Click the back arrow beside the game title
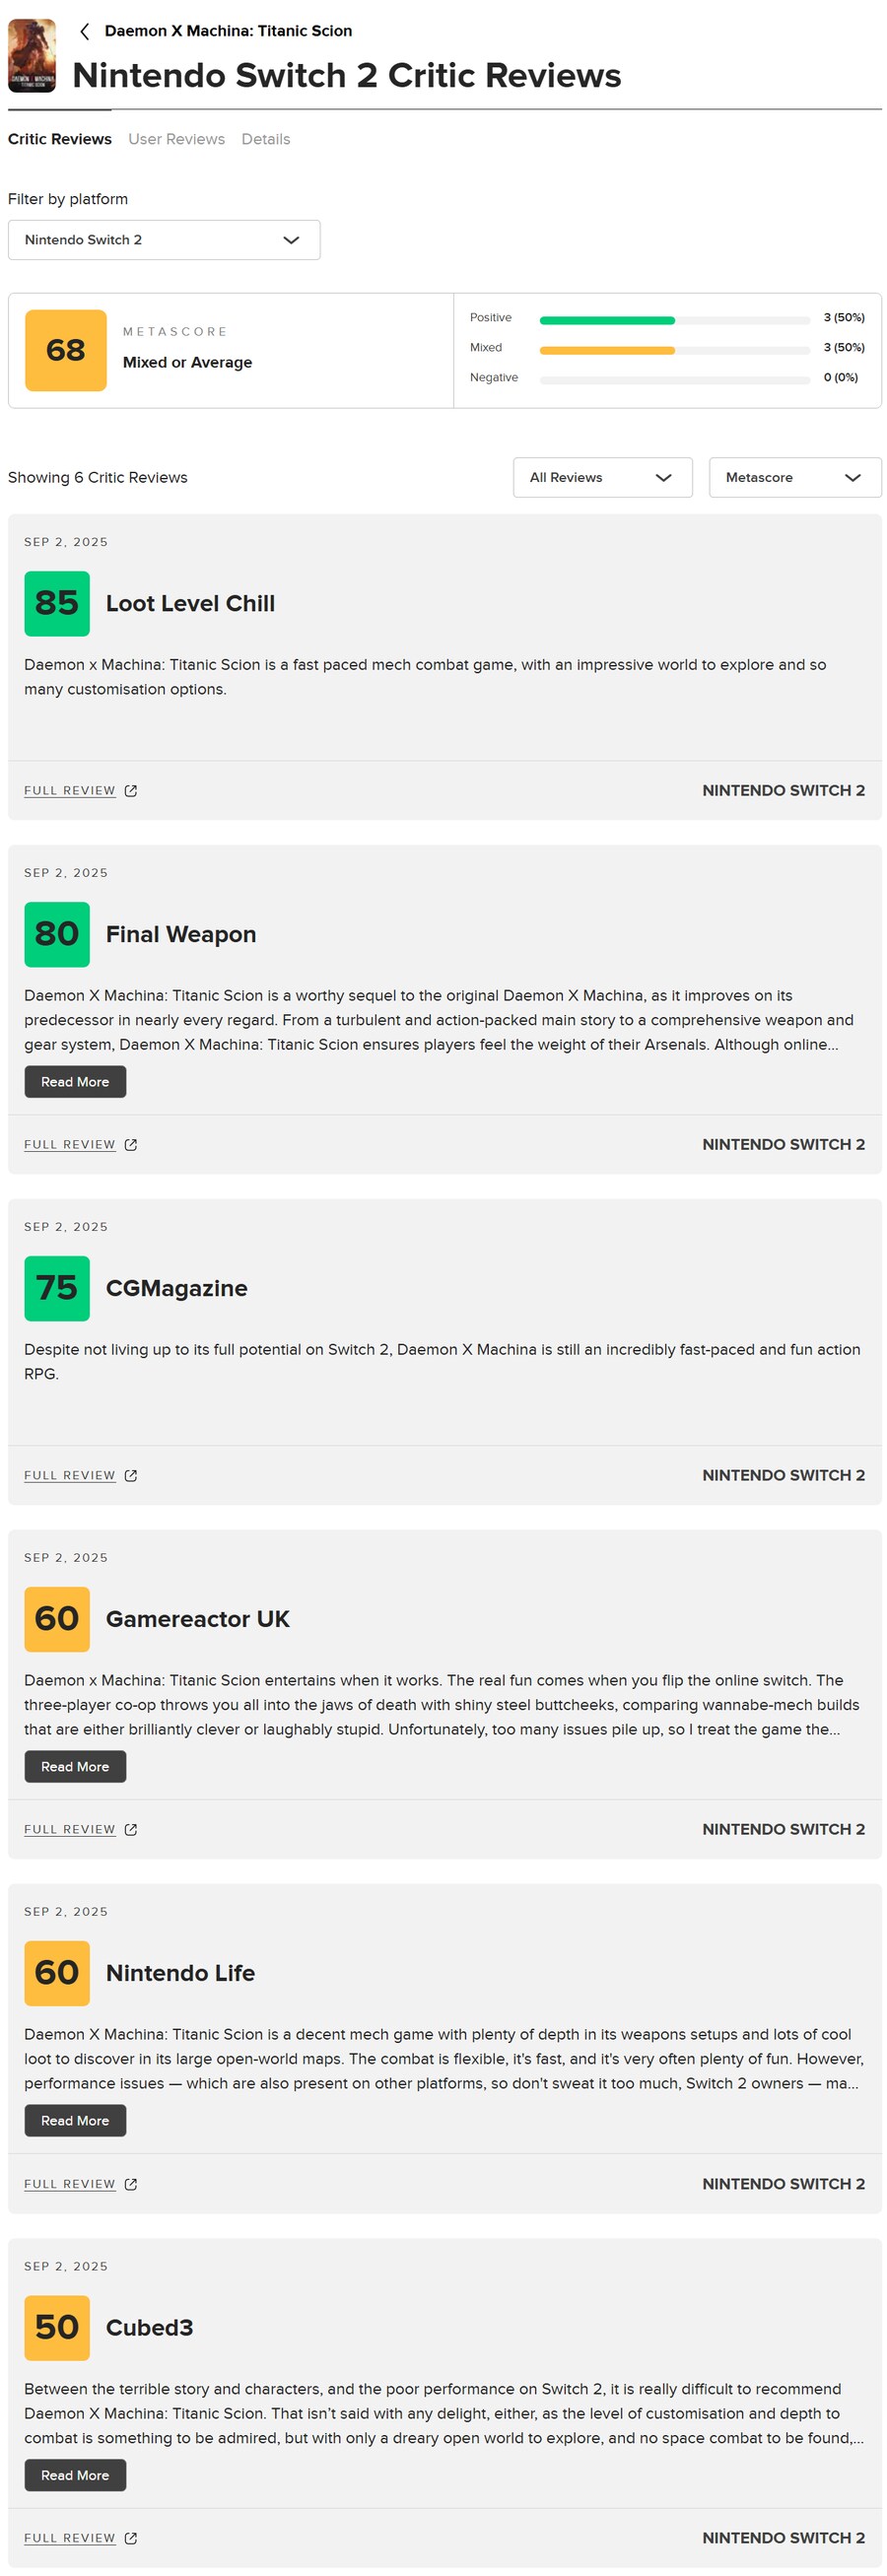Viewport: 887px width, 2576px height. (85, 31)
